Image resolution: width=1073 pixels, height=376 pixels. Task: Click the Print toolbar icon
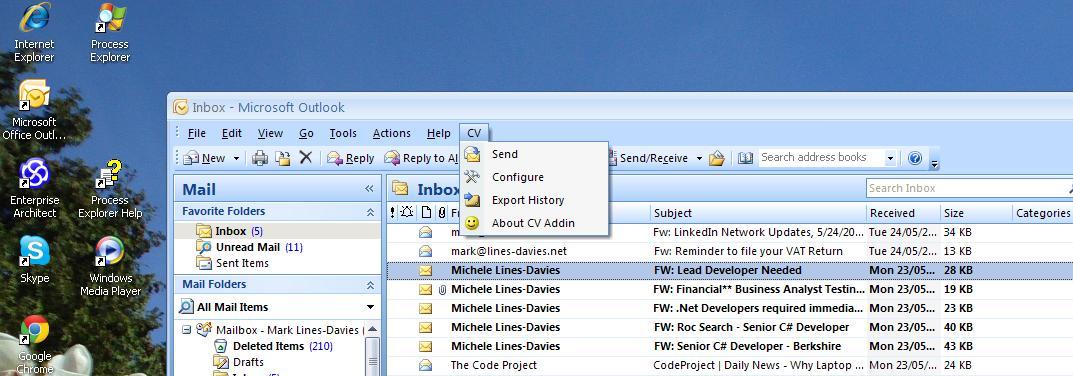tap(260, 158)
